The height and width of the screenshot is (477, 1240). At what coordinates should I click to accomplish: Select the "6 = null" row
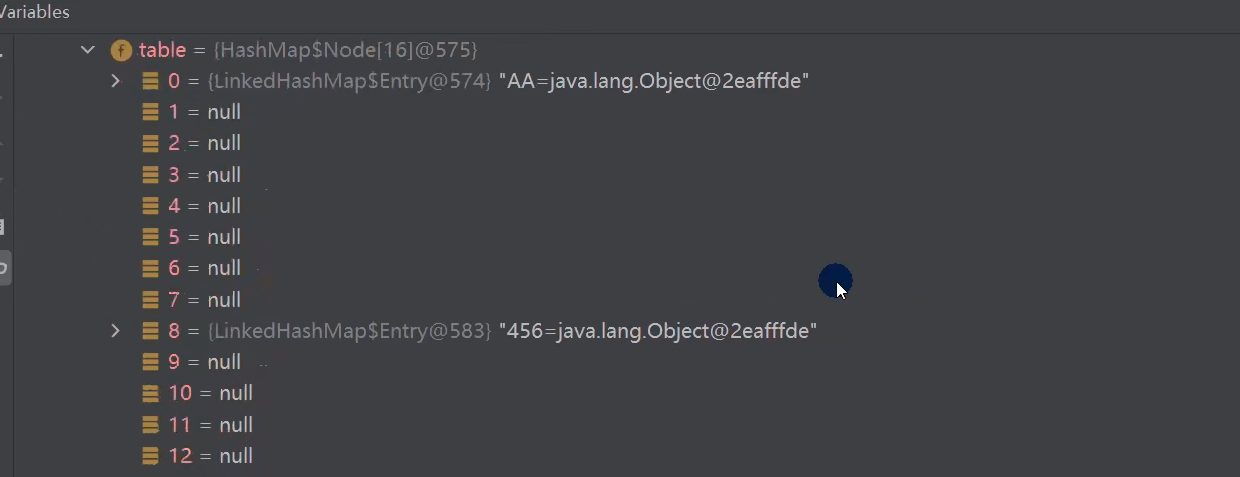point(205,268)
